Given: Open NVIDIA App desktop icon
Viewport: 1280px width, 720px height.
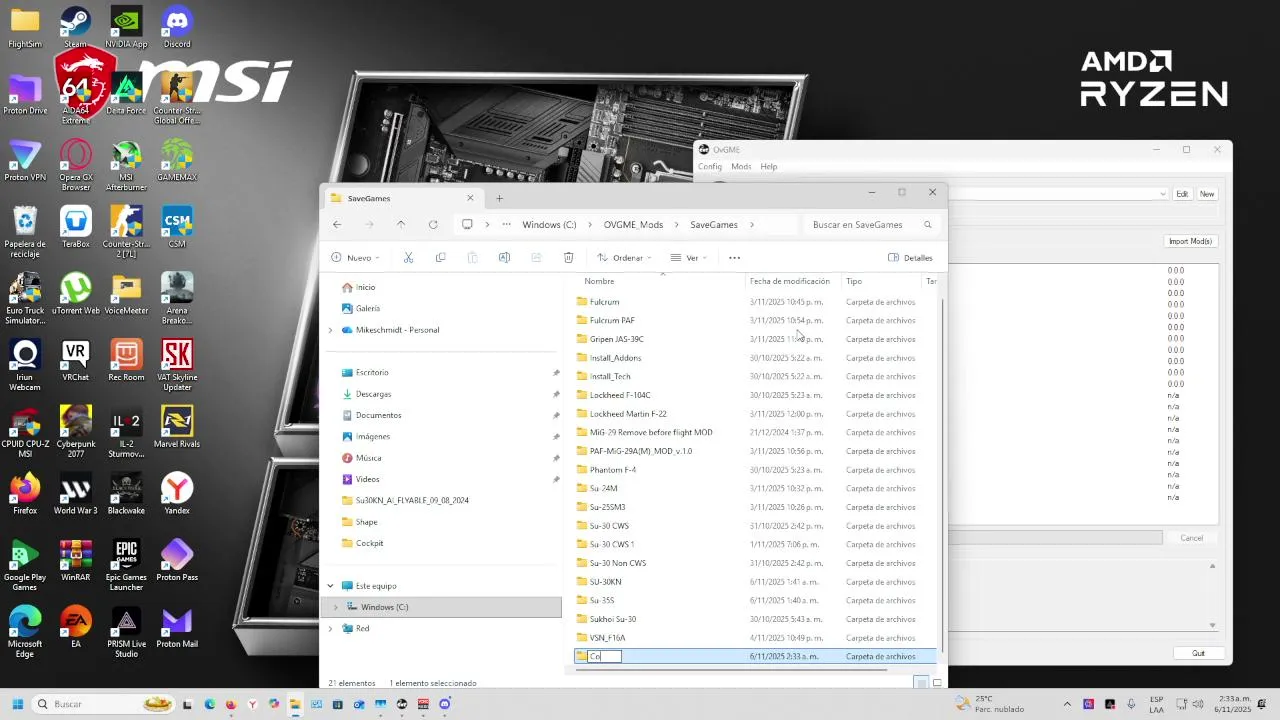Looking at the screenshot, I should coord(126,27).
